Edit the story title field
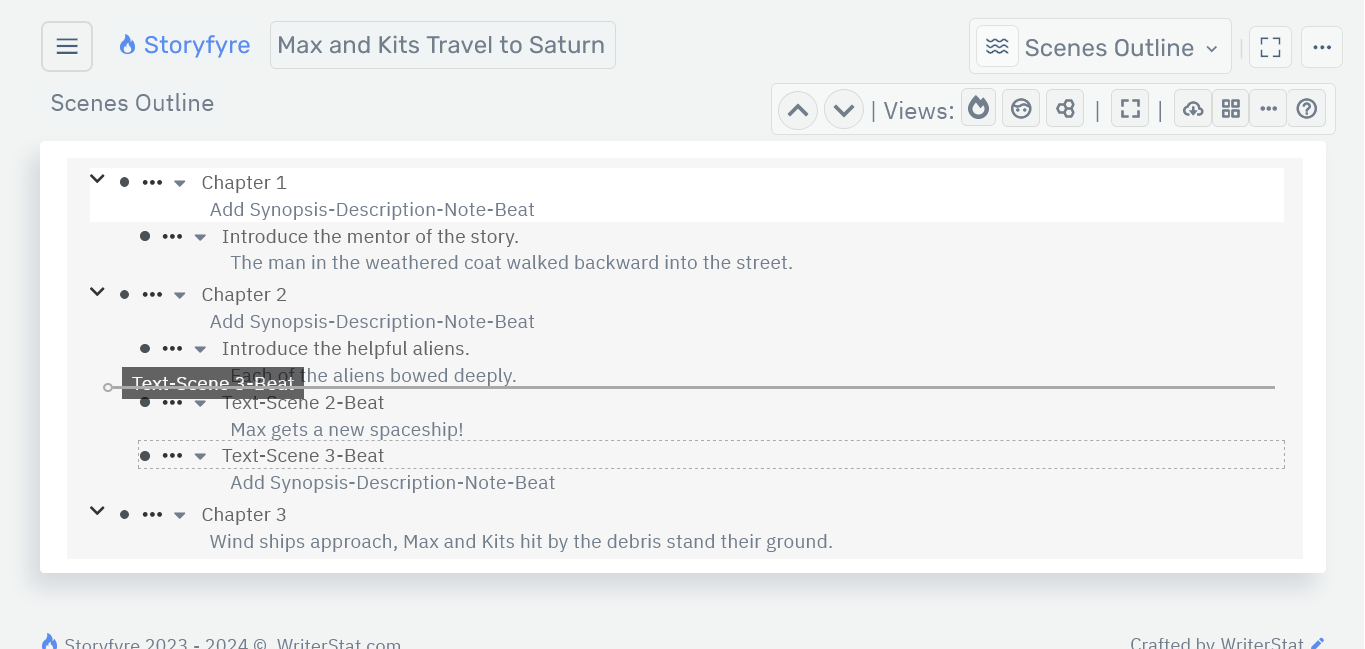 click(442, 45)
